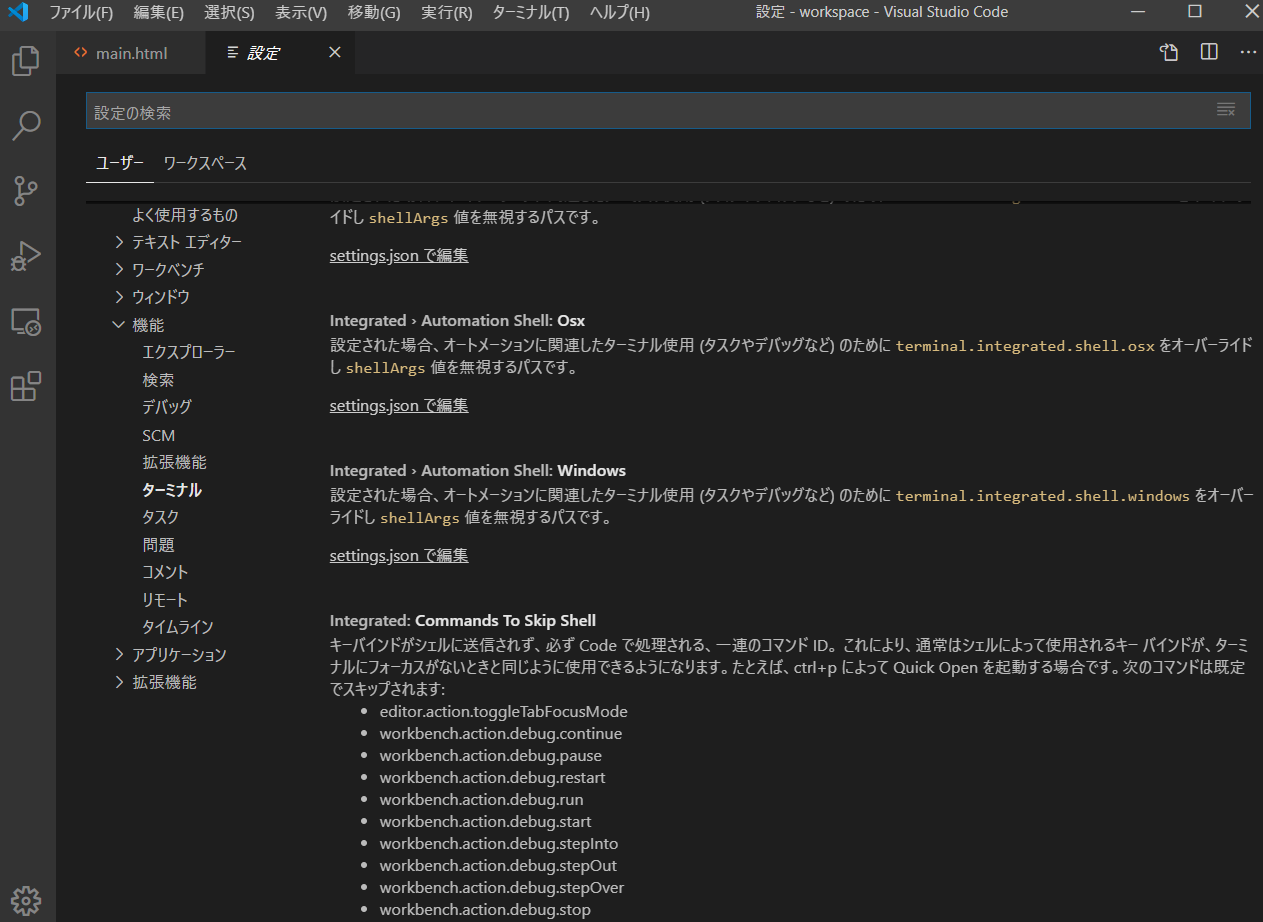Open the ターミナル(T) menu

point(531,12)
